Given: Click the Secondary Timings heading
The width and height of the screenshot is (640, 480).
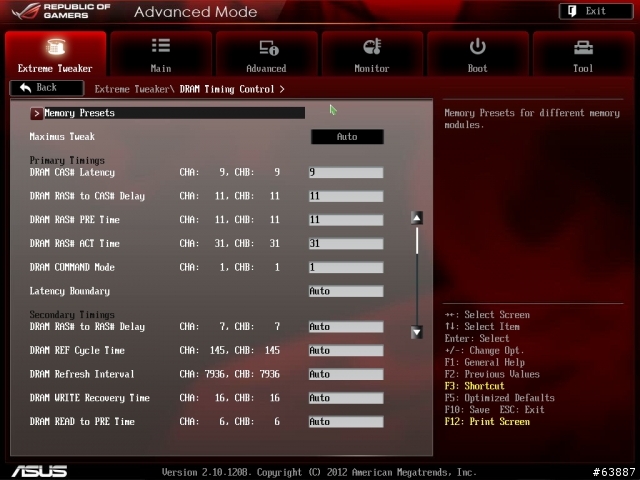Looking at the screenshot, I should (x=72, y=314).
